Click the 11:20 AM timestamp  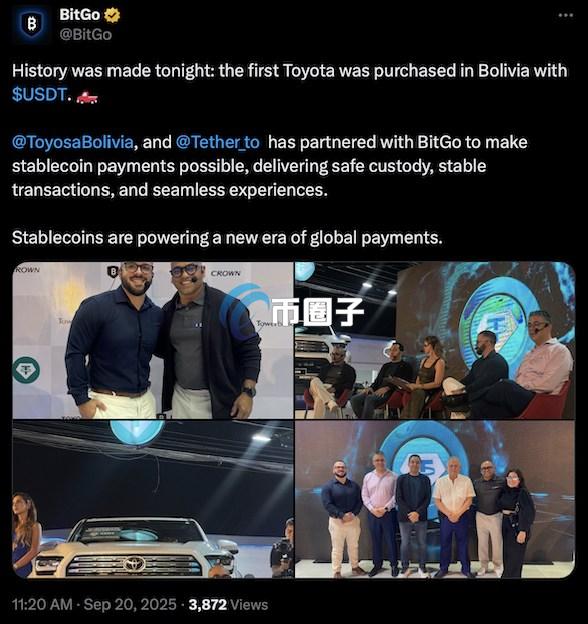(x=42, y=604)
